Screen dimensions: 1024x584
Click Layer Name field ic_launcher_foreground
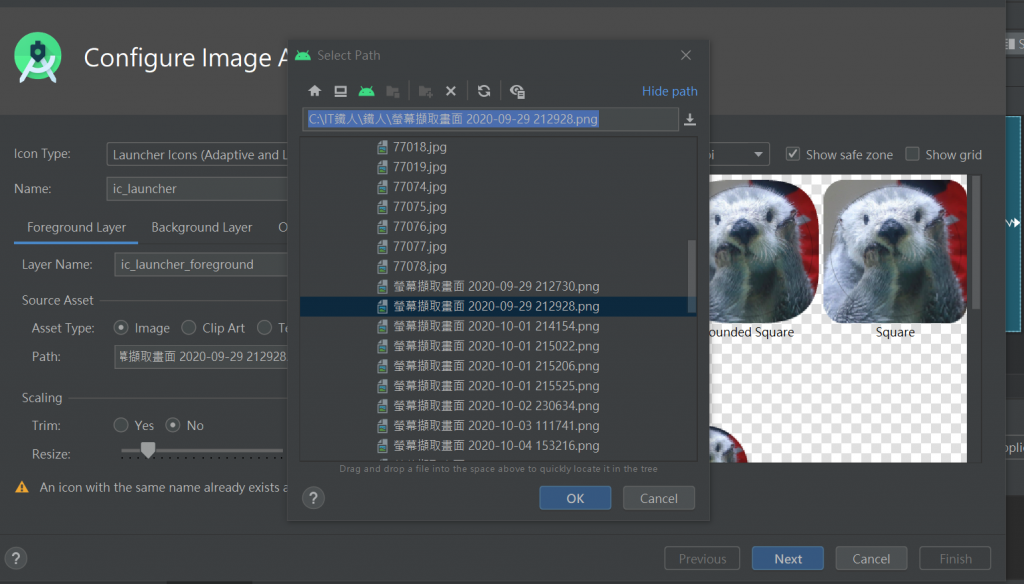point(201,265)
